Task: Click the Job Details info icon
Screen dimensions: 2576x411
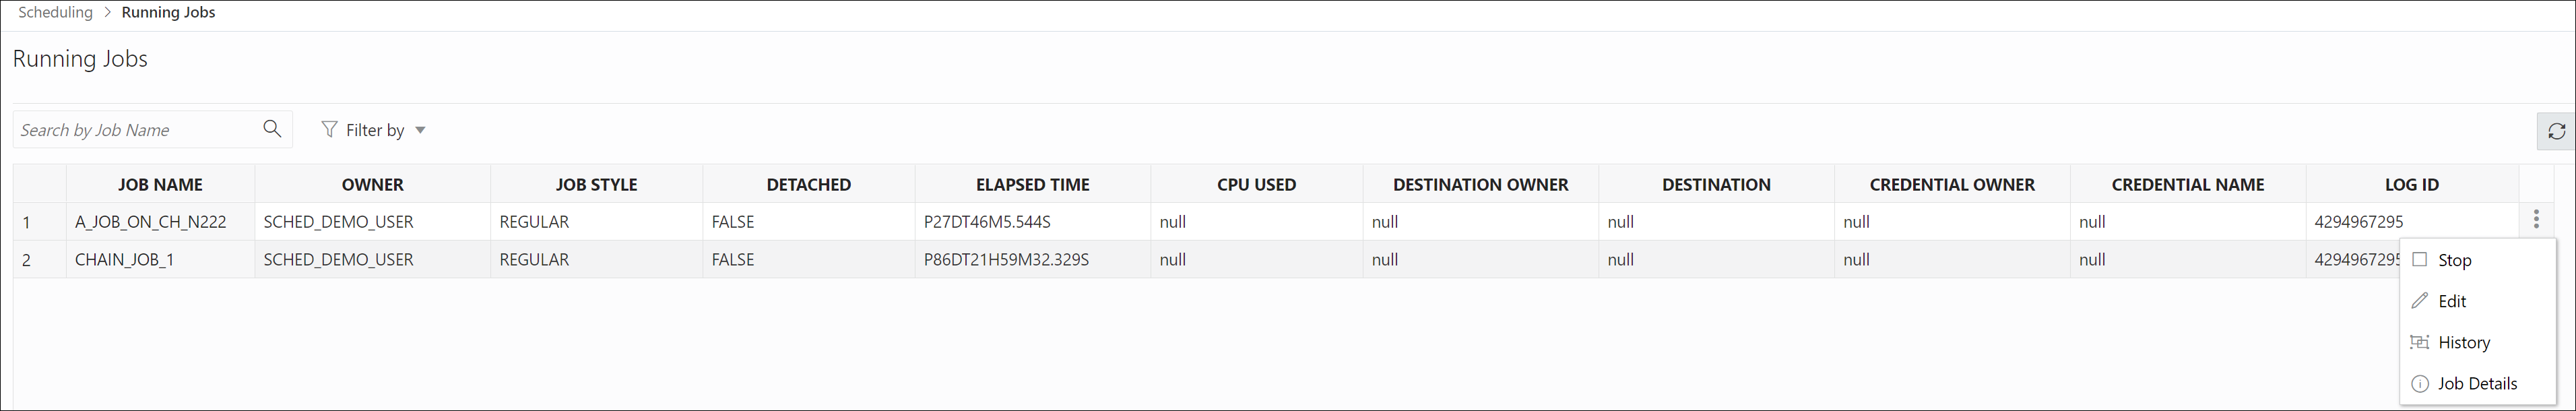Action: 2420,384
